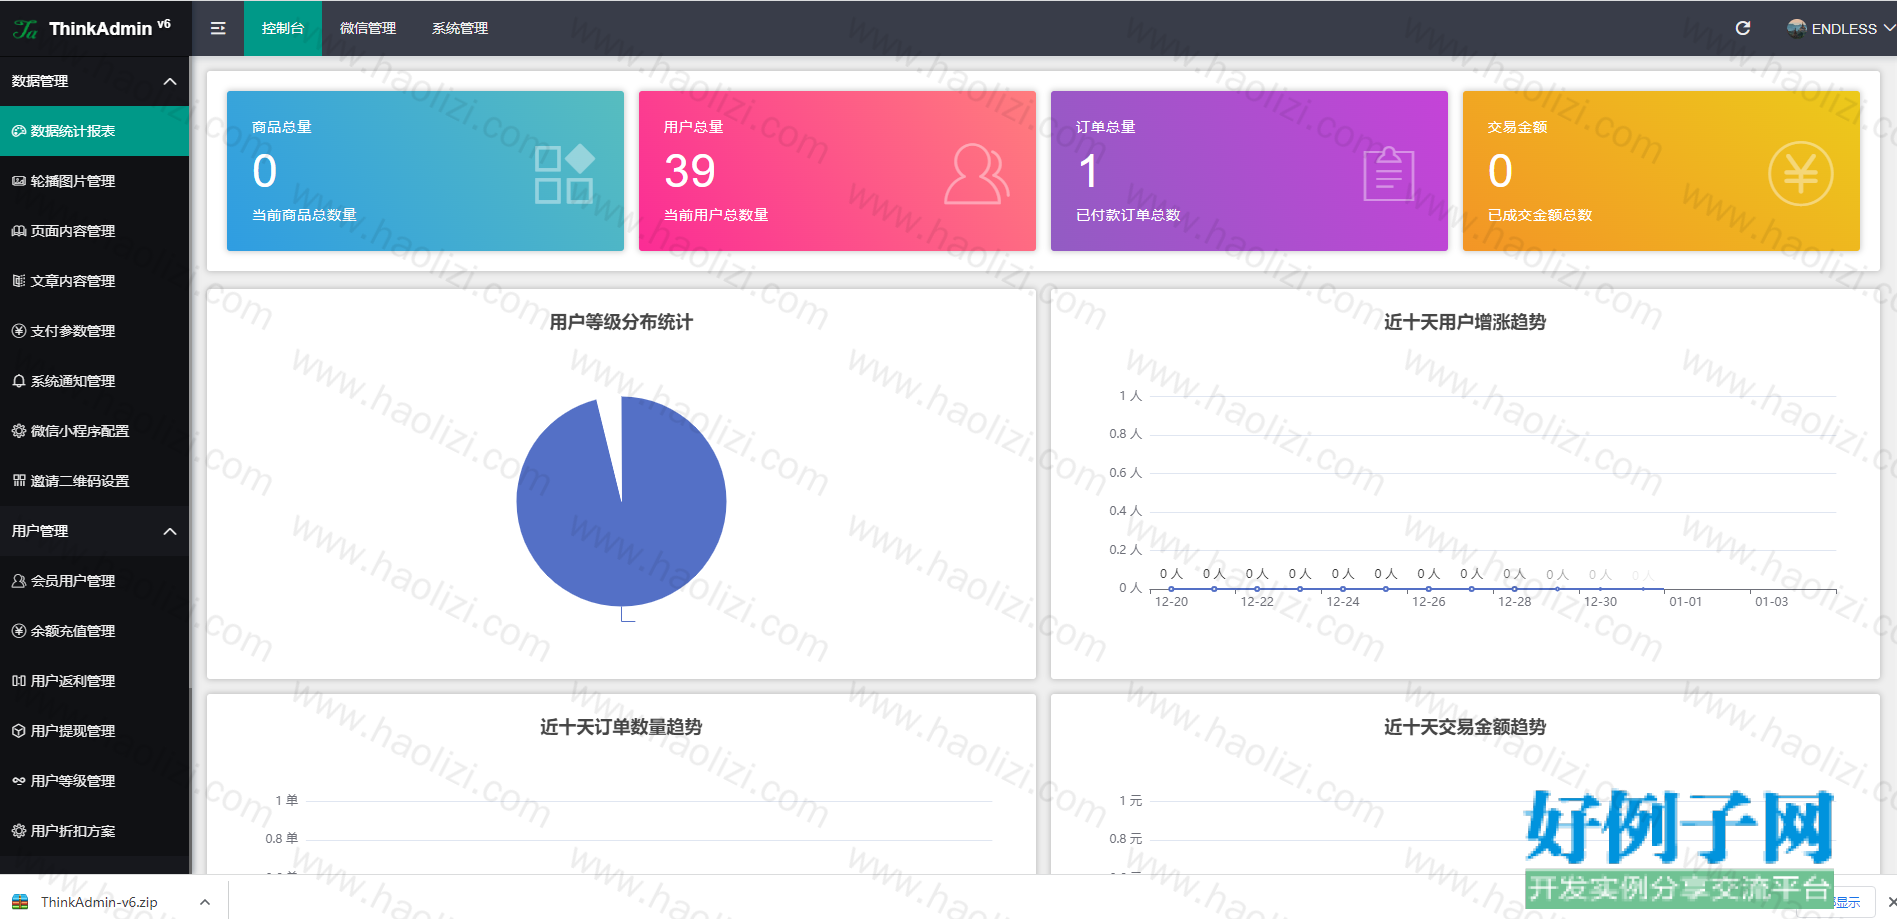Collapse the 用户管理 sidebar group
The image size is (1897, 919).
[170, 531]
